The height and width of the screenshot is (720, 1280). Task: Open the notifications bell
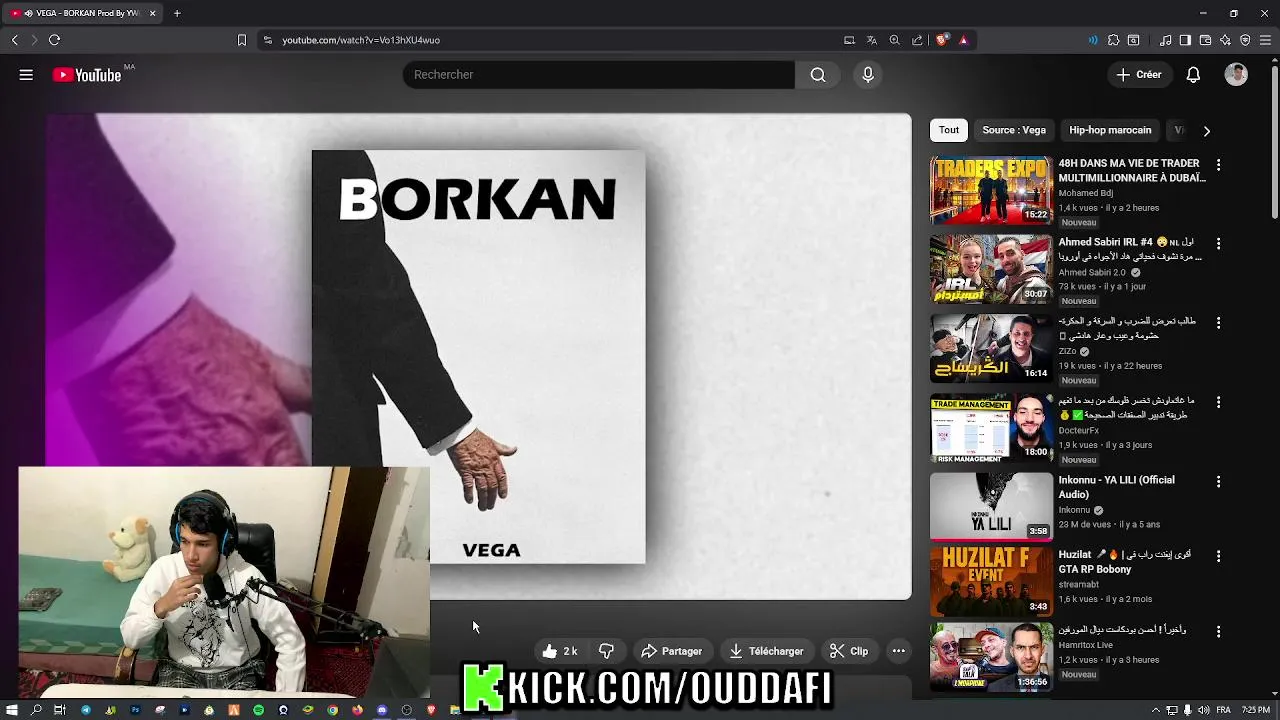coord(1193,75)
